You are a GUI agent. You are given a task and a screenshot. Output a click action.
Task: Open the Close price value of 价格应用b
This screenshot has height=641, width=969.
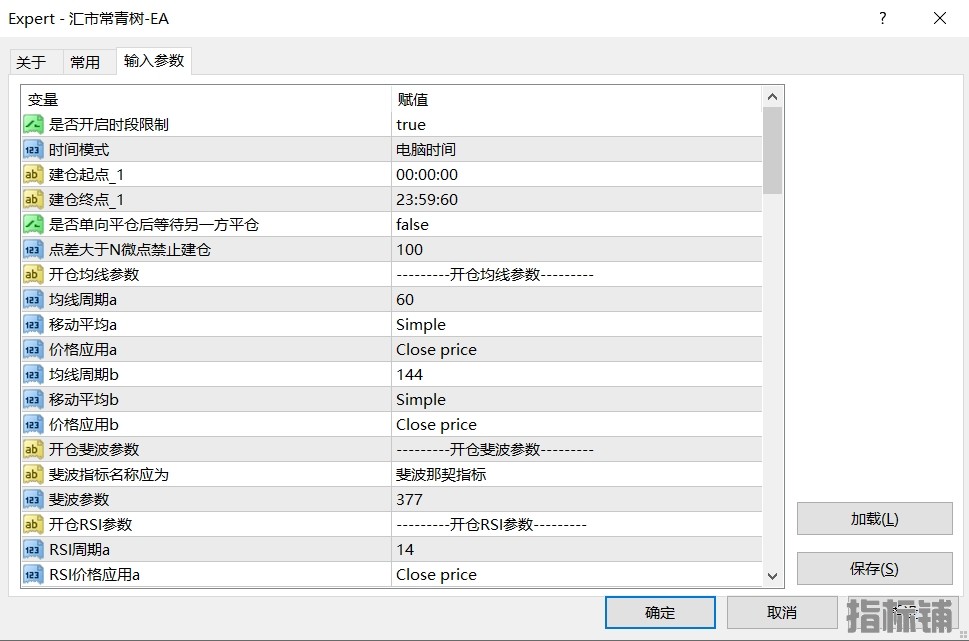[x=577, y=425]
